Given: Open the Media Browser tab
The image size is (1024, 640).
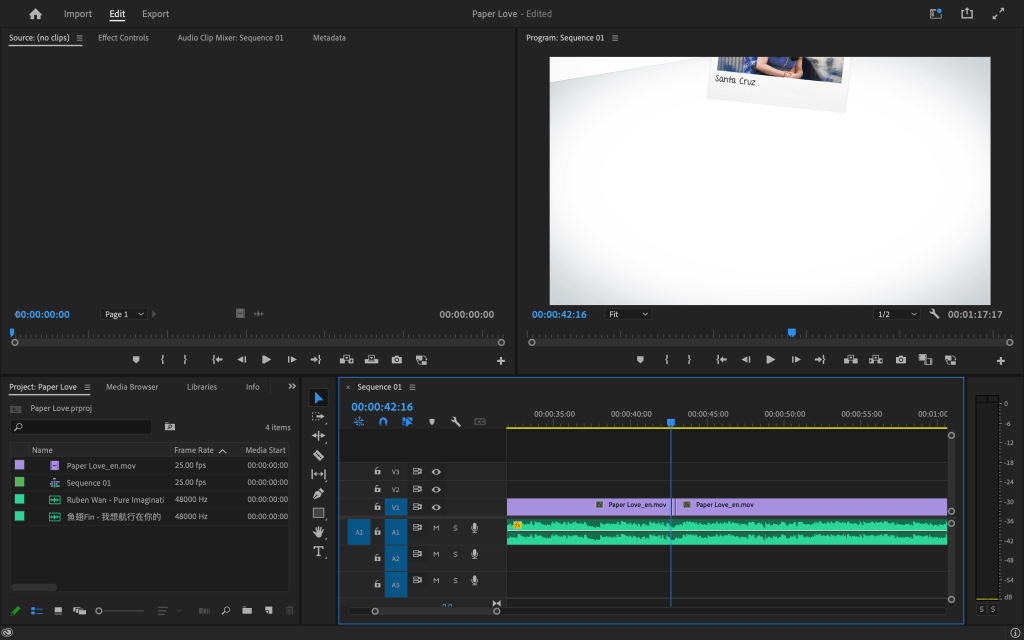Looking at the screenshot, I should pyautogui.click(x=132, y=387).
